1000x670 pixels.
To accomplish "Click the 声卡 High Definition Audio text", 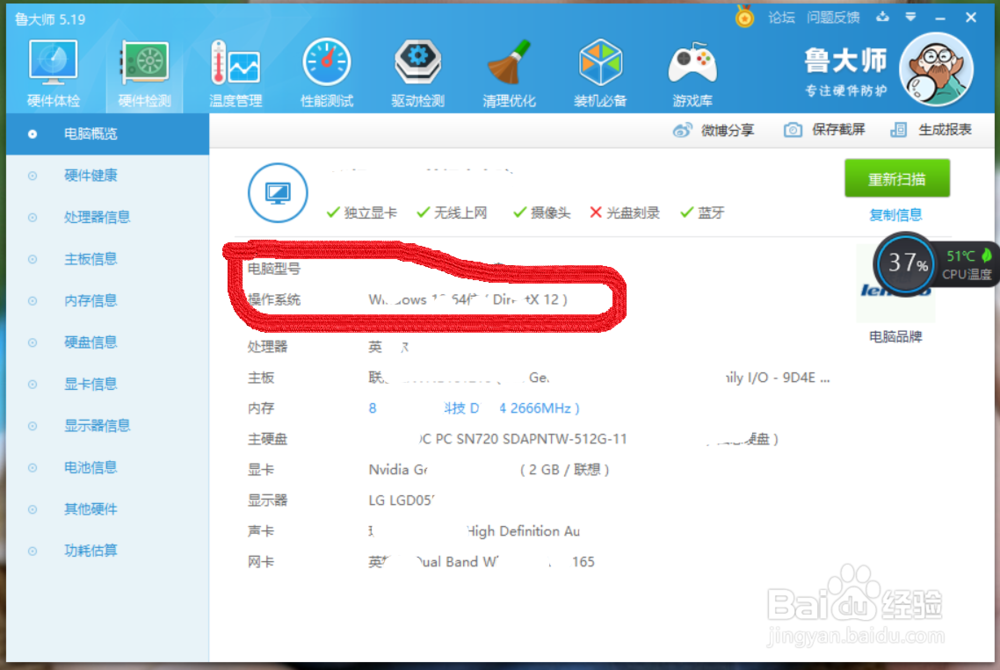I will point(474,531).
